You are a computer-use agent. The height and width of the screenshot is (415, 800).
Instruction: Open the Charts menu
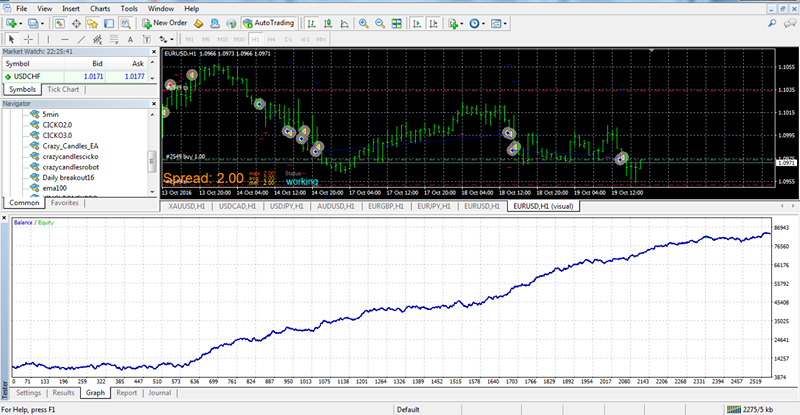coord(100,7)
